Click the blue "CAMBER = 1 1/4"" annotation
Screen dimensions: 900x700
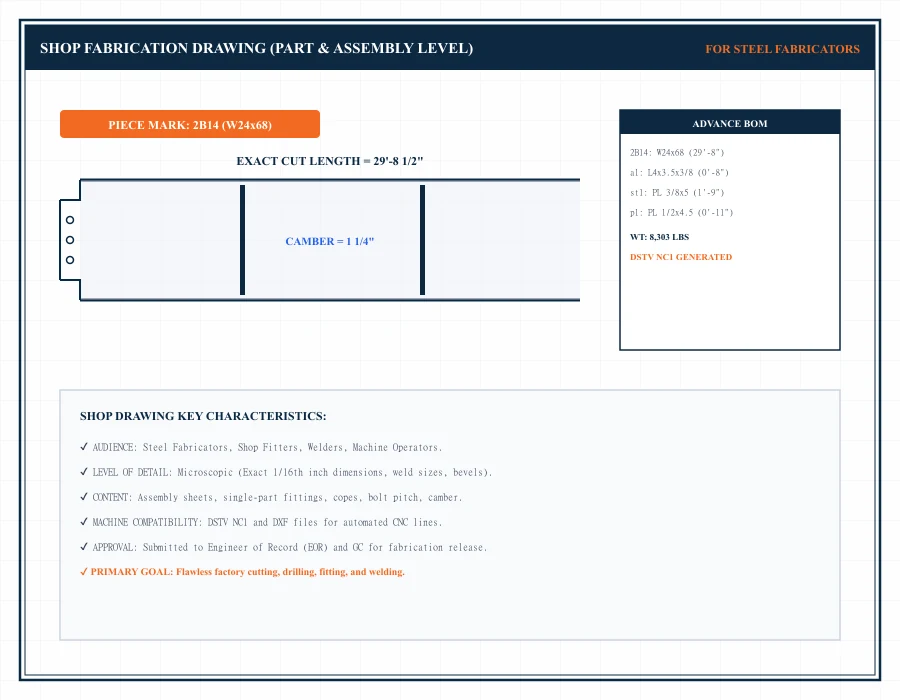pyautogui.click(x=329, y=242)
